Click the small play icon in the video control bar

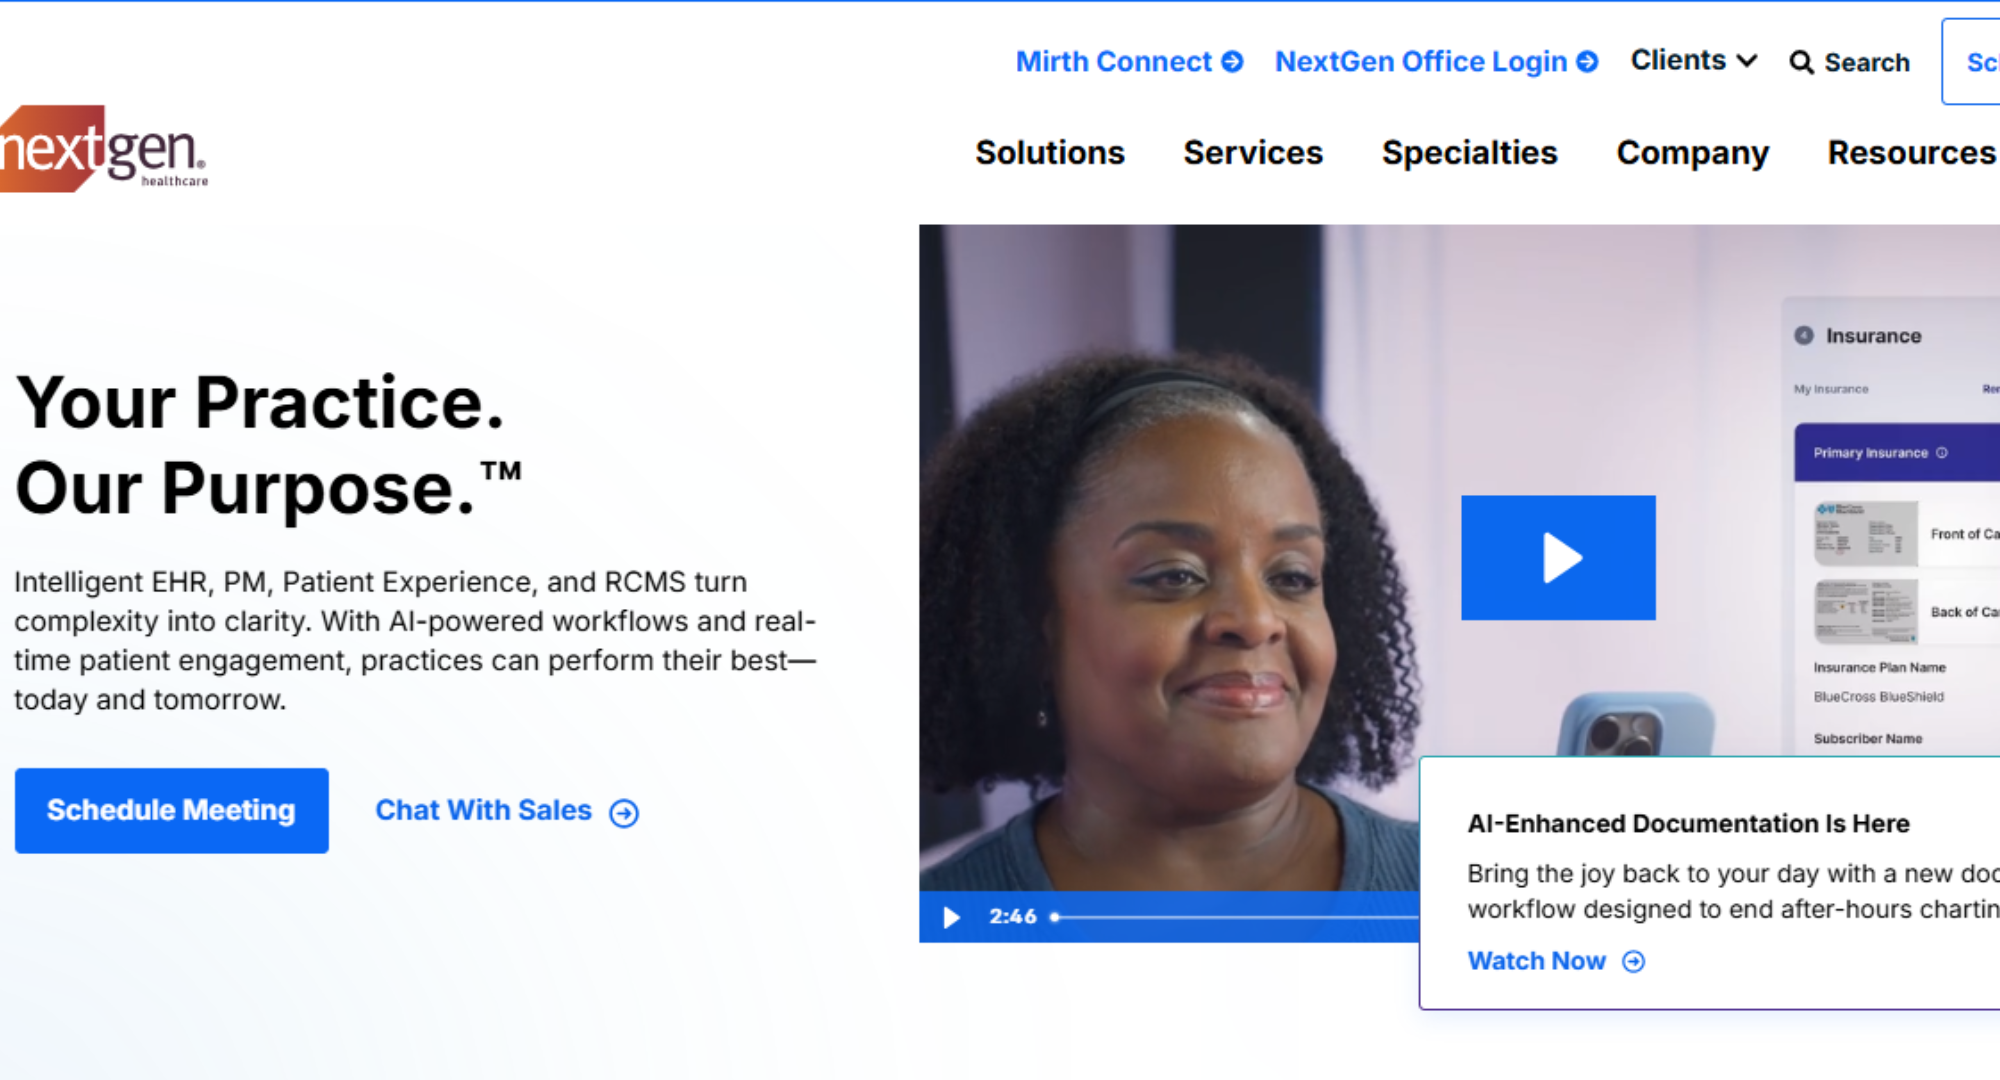click(x=951, y=917)
